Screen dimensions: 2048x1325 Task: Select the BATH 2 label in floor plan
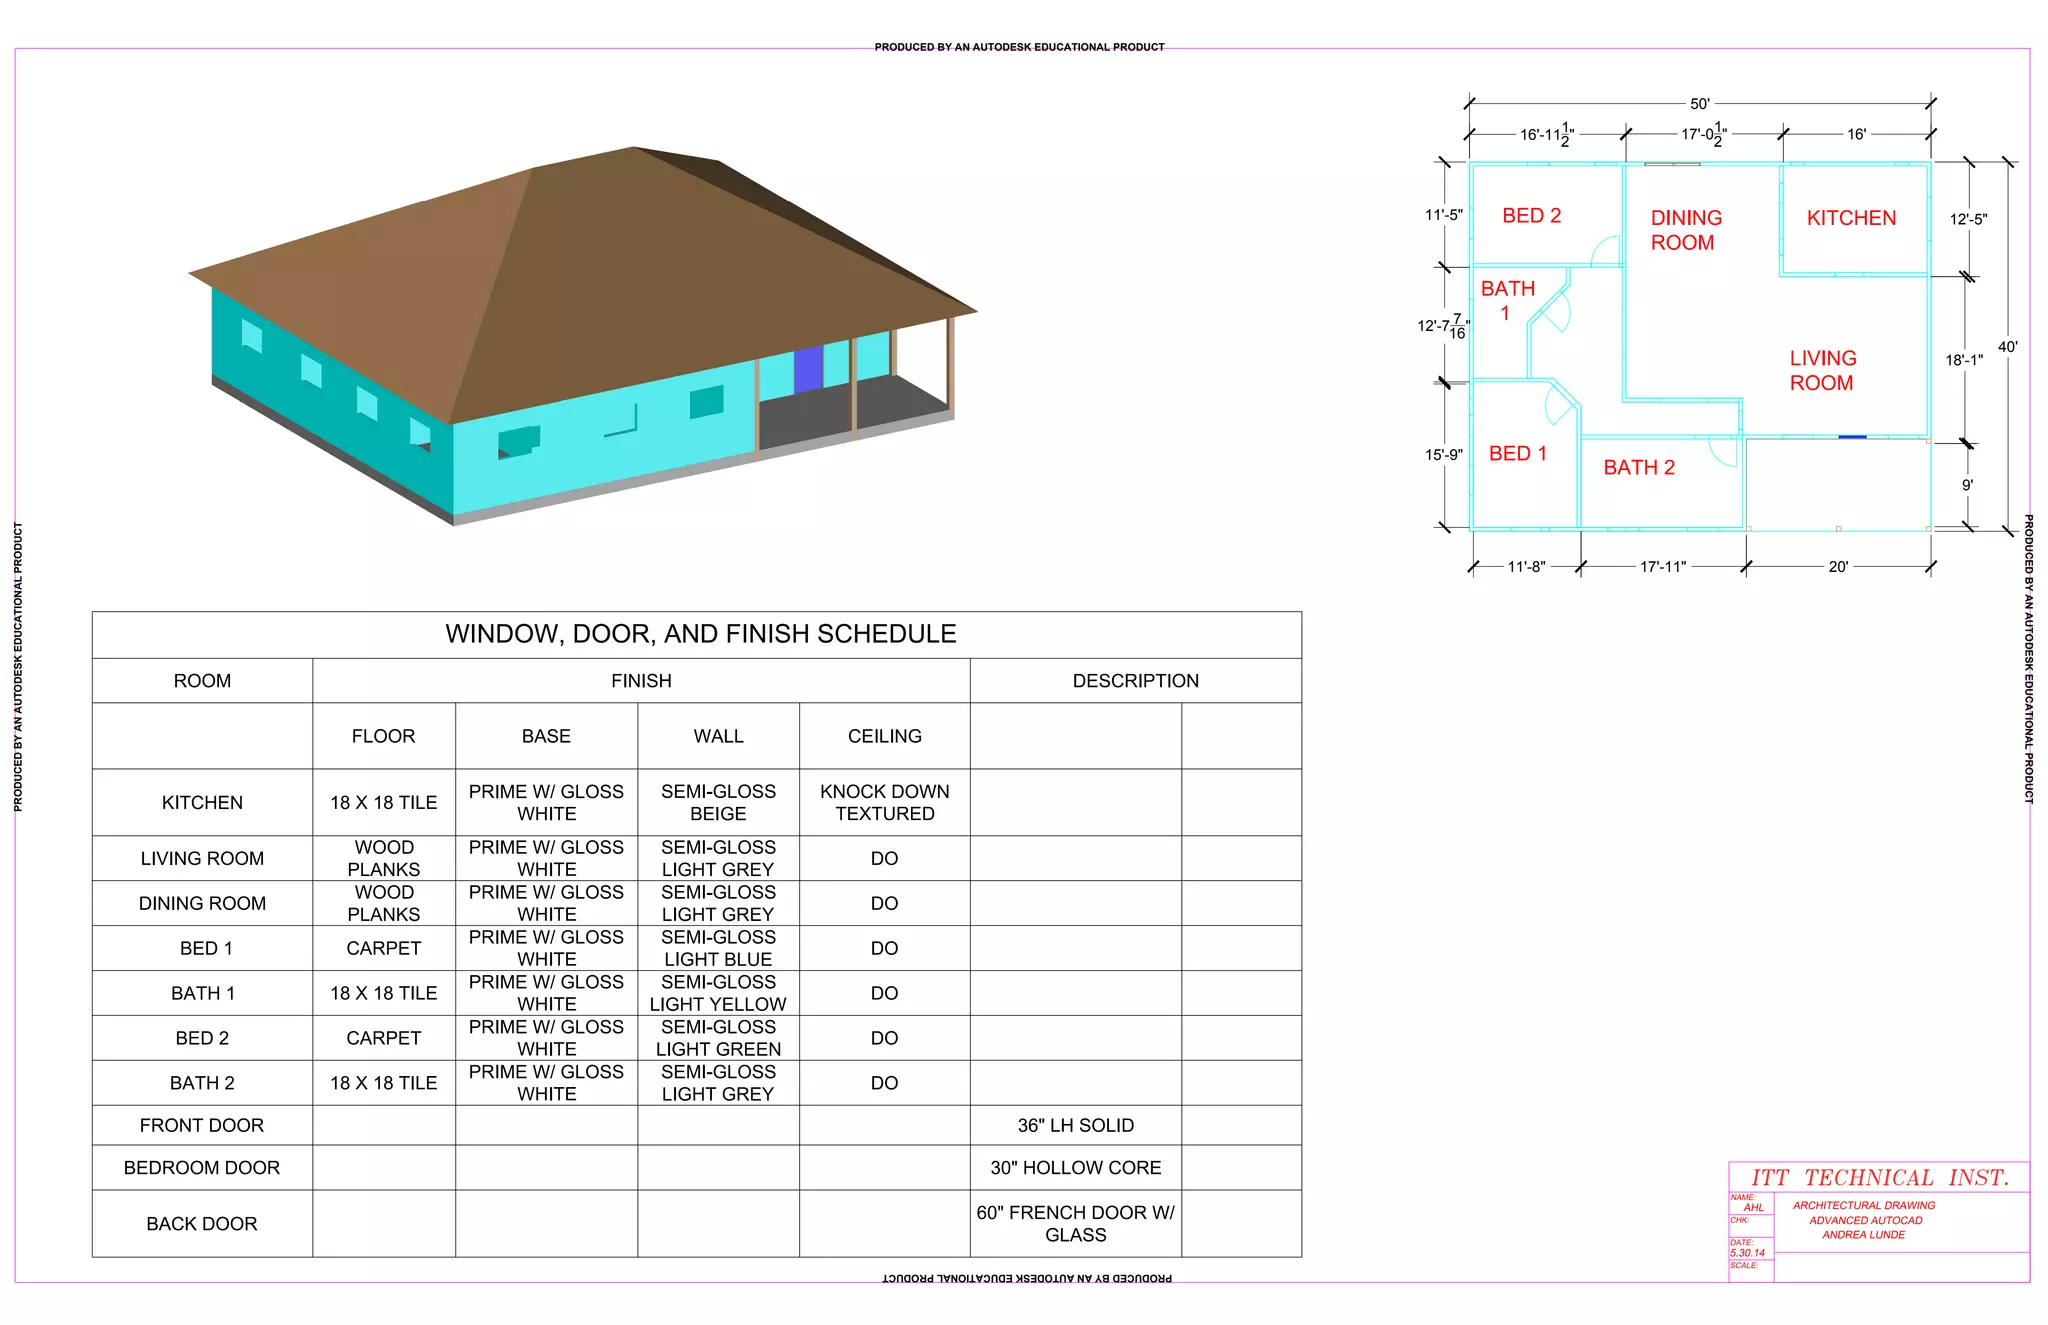(1638, 467)
